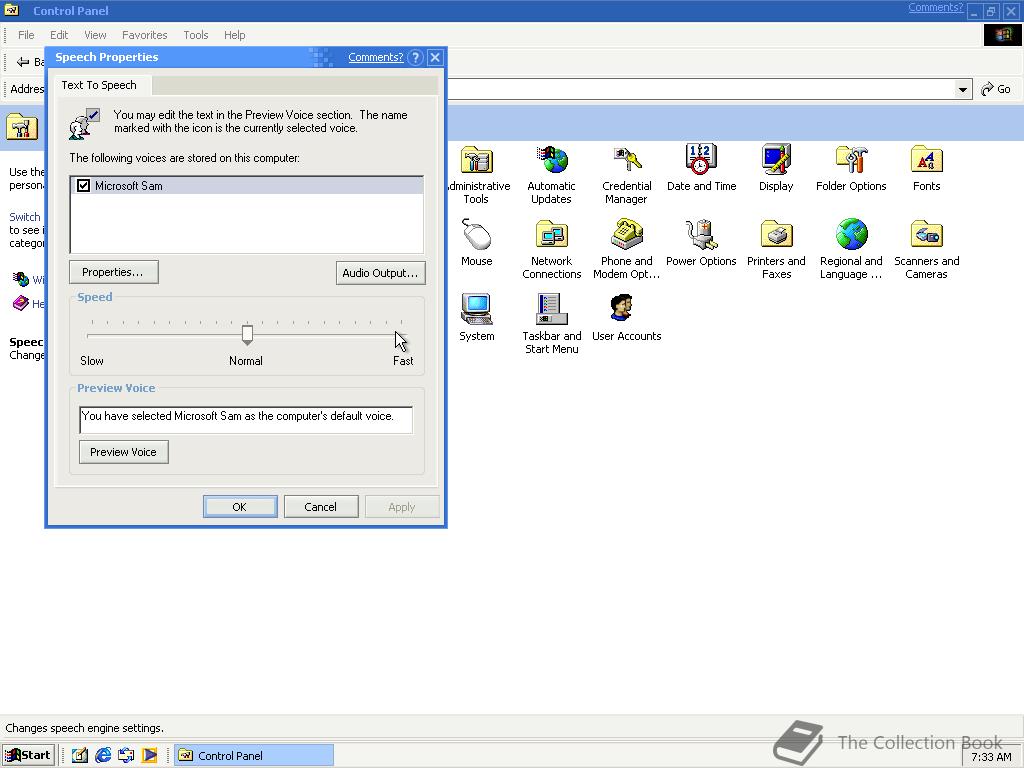1024x768 pixels.
Task: Launch Internet Explorer from quick launch
Action: click(103, 756)
